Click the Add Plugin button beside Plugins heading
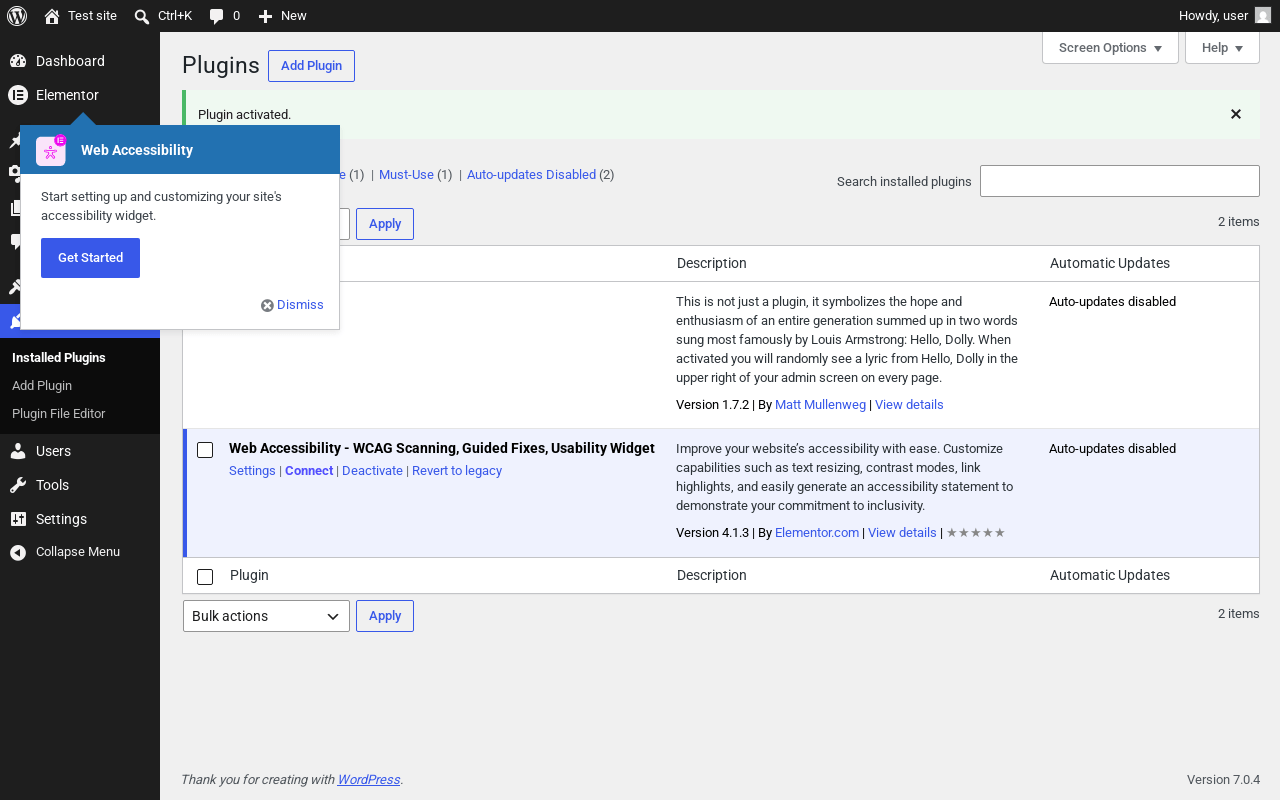This screenshot has height=800, width=1280. pyautogui.click(x=311, y=66)
